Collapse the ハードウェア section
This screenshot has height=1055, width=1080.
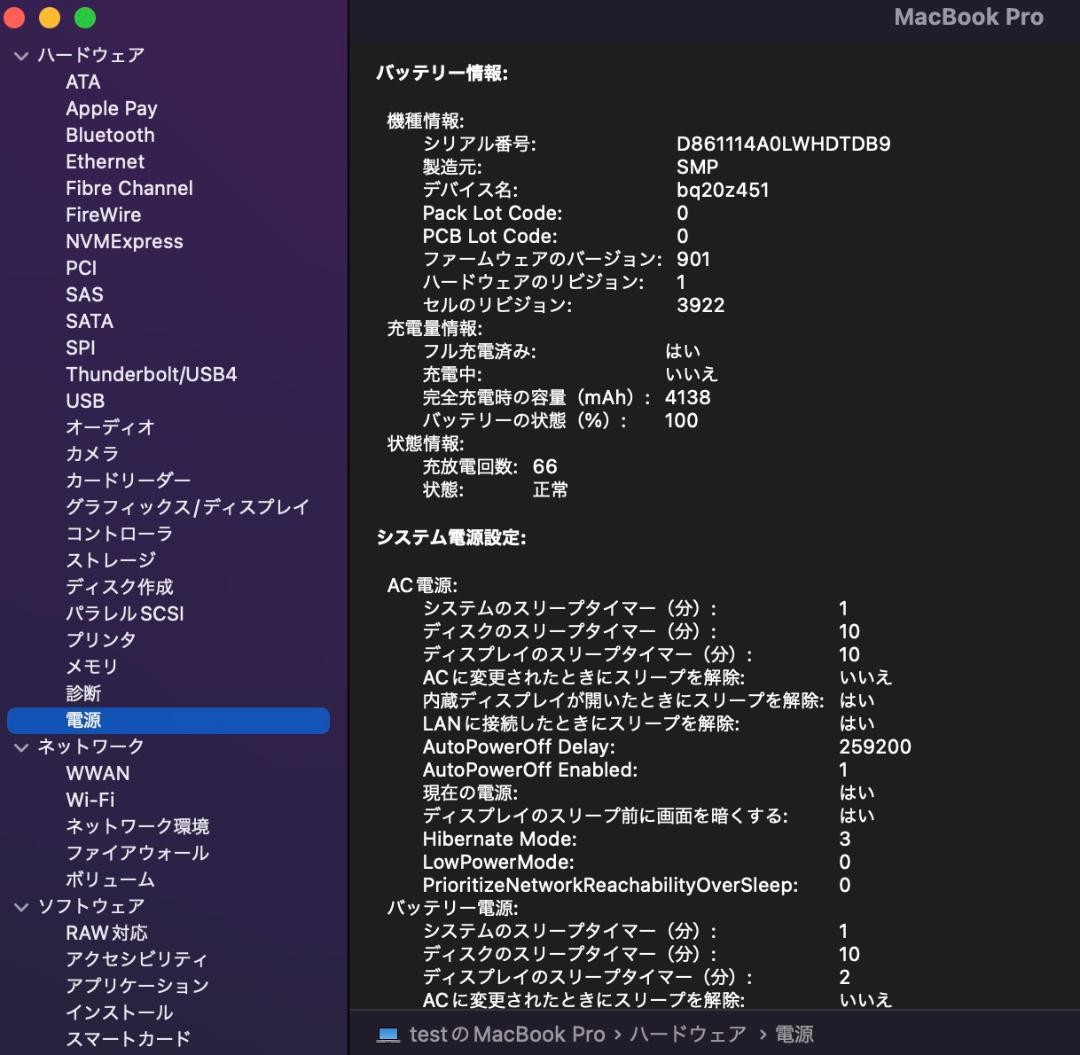coord(21,56)
